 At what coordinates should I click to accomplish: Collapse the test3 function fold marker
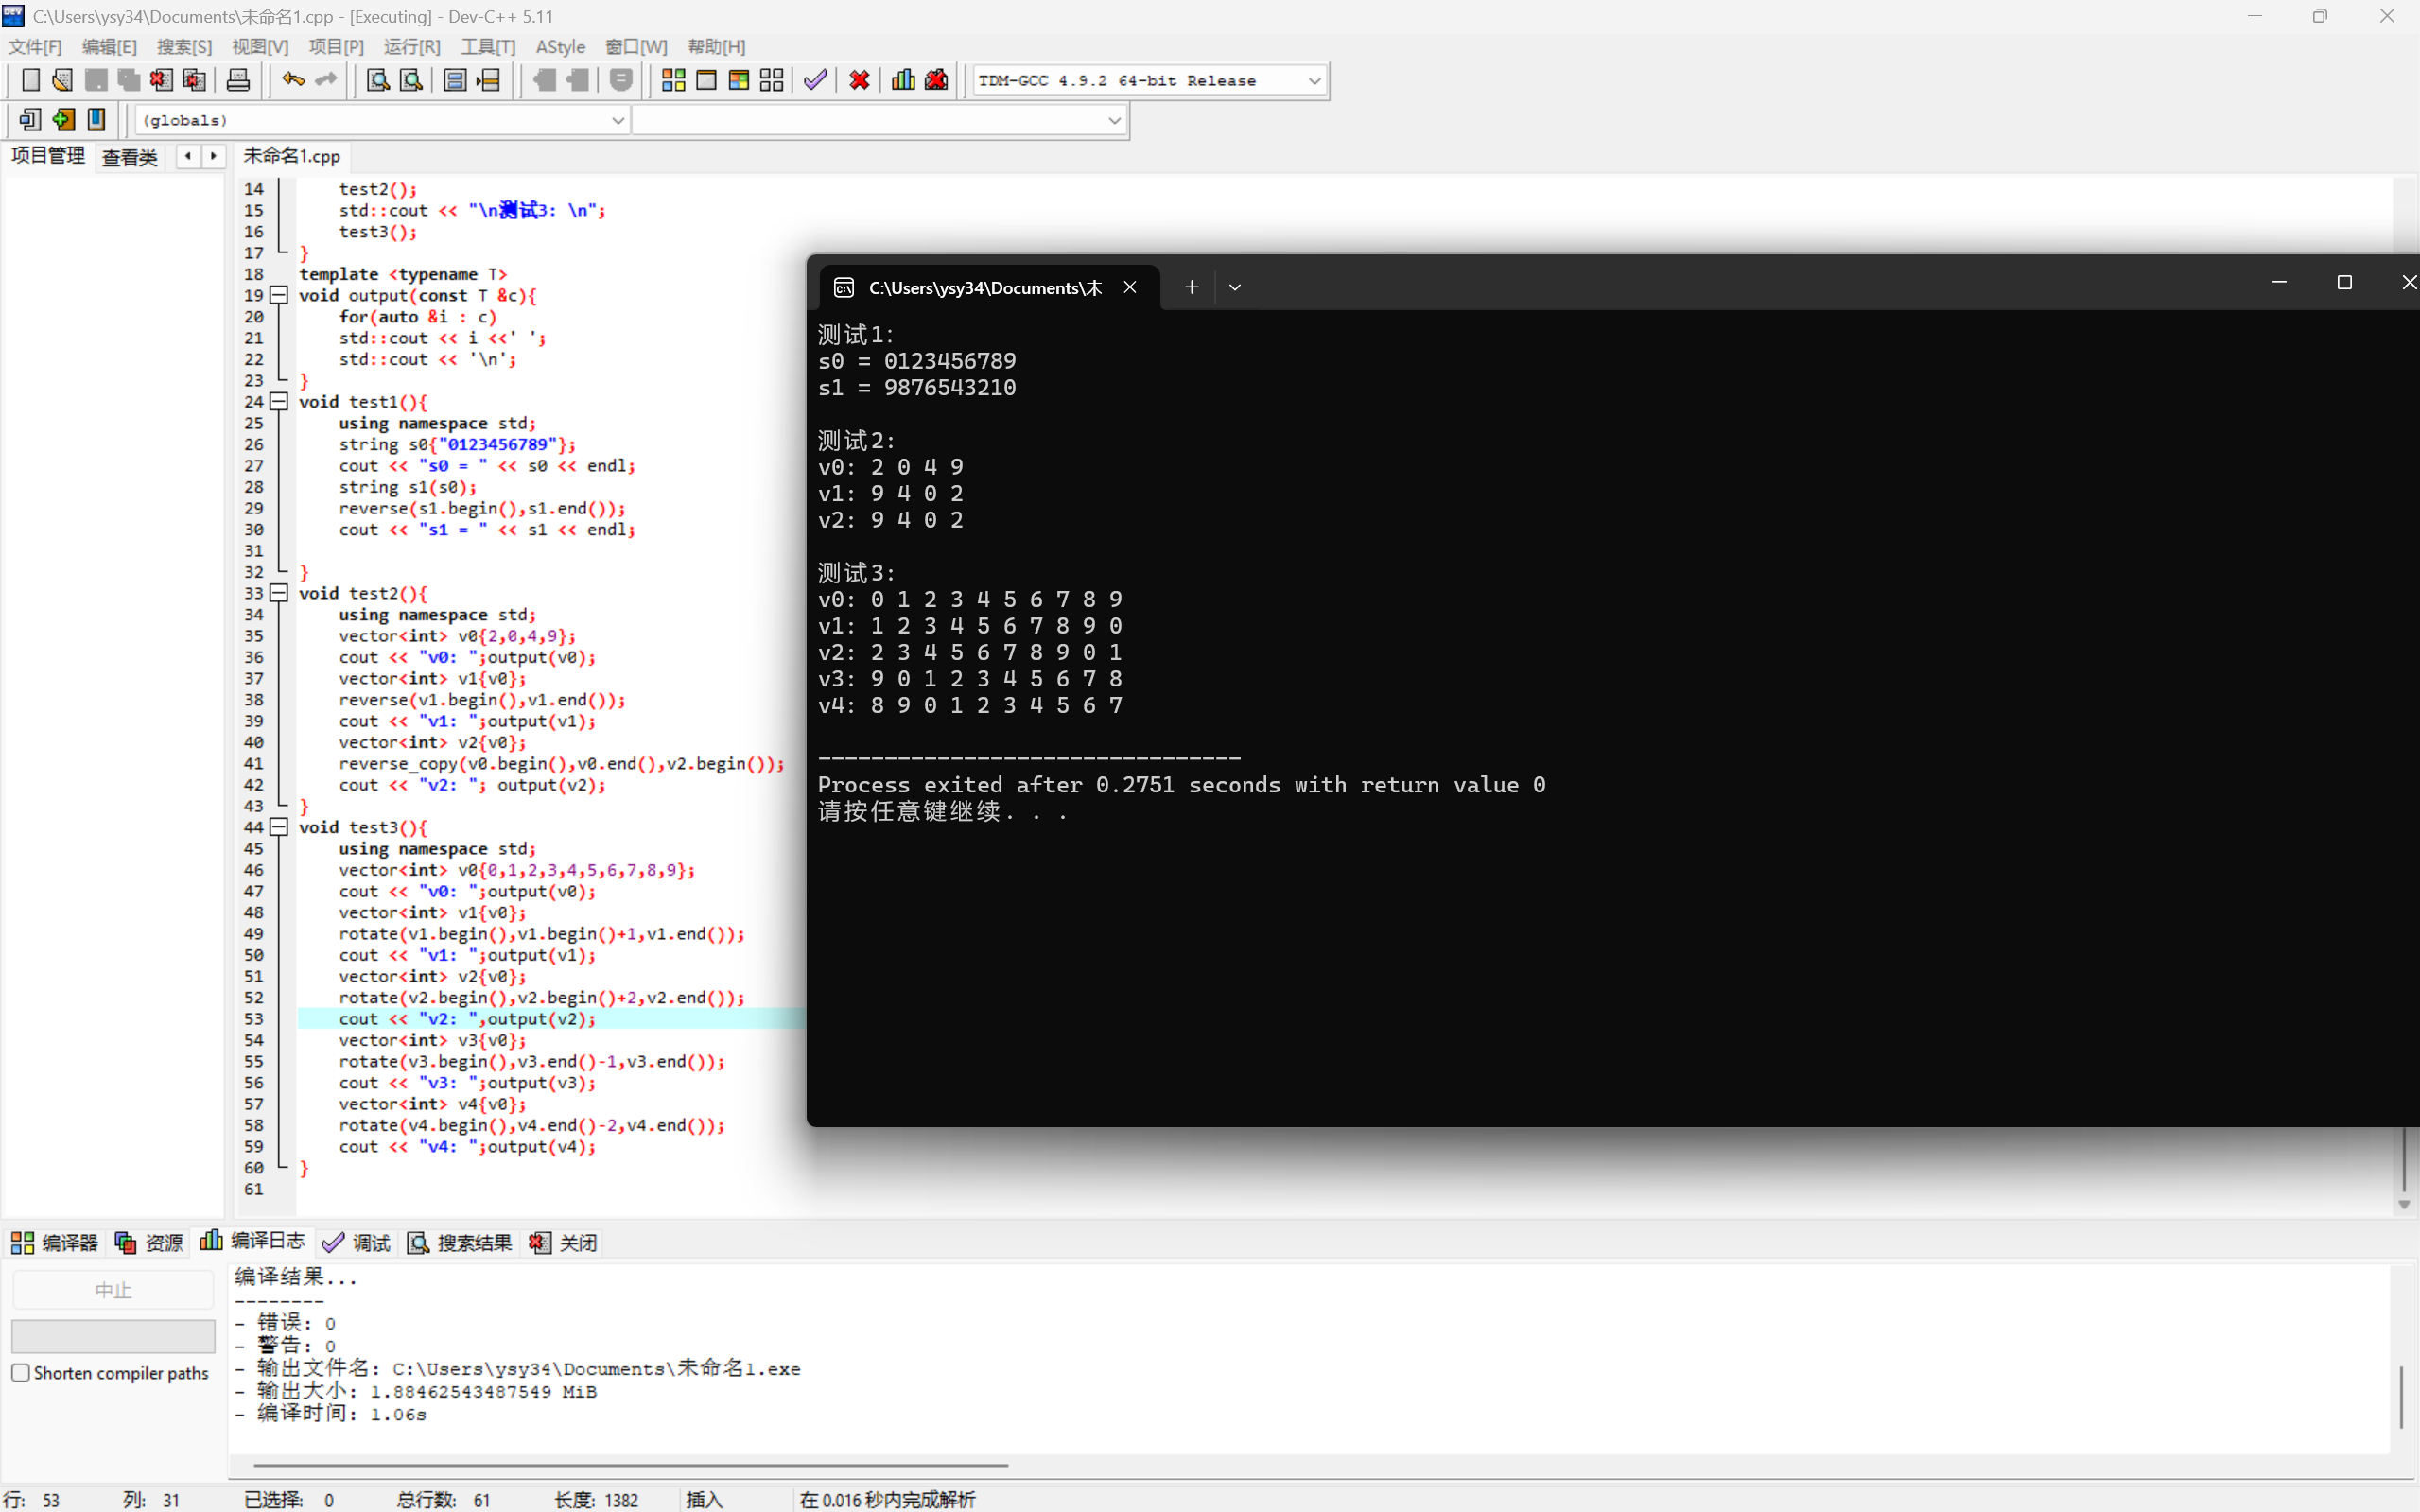(x=280, y=827)
